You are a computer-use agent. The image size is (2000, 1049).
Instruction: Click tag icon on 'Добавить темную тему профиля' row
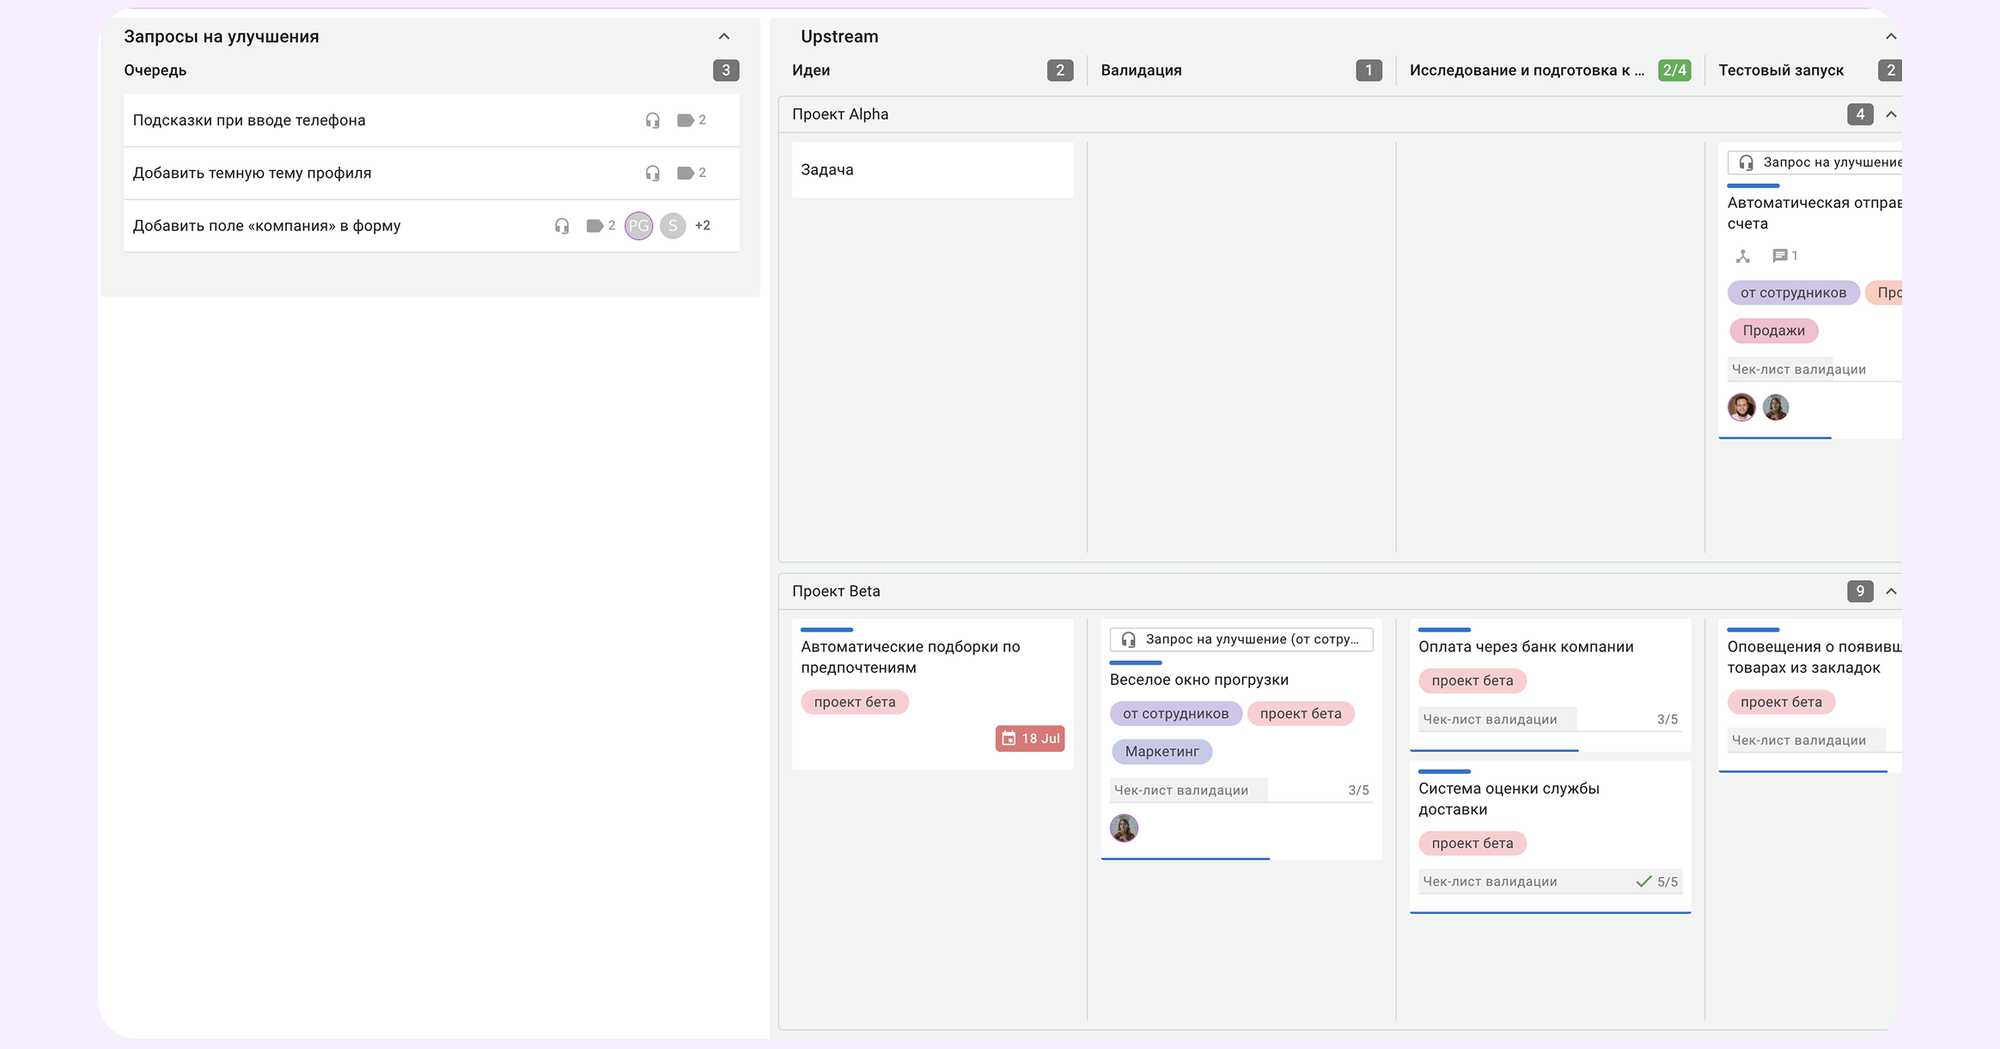(685, 173)
